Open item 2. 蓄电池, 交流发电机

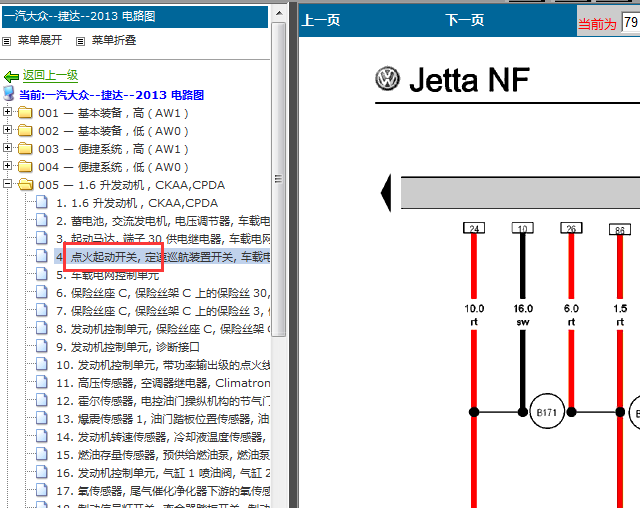pos(163,221)
